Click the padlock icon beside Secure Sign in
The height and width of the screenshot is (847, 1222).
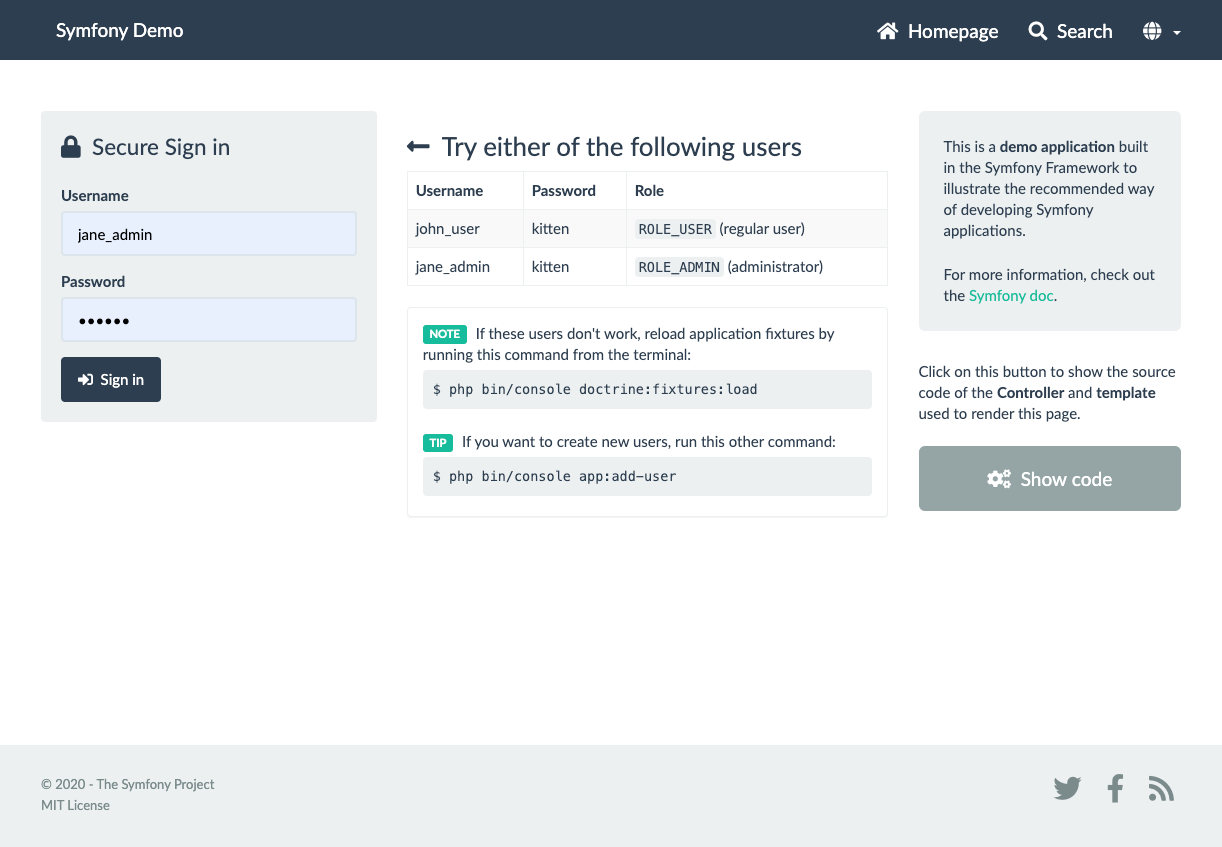coord(70,146)
